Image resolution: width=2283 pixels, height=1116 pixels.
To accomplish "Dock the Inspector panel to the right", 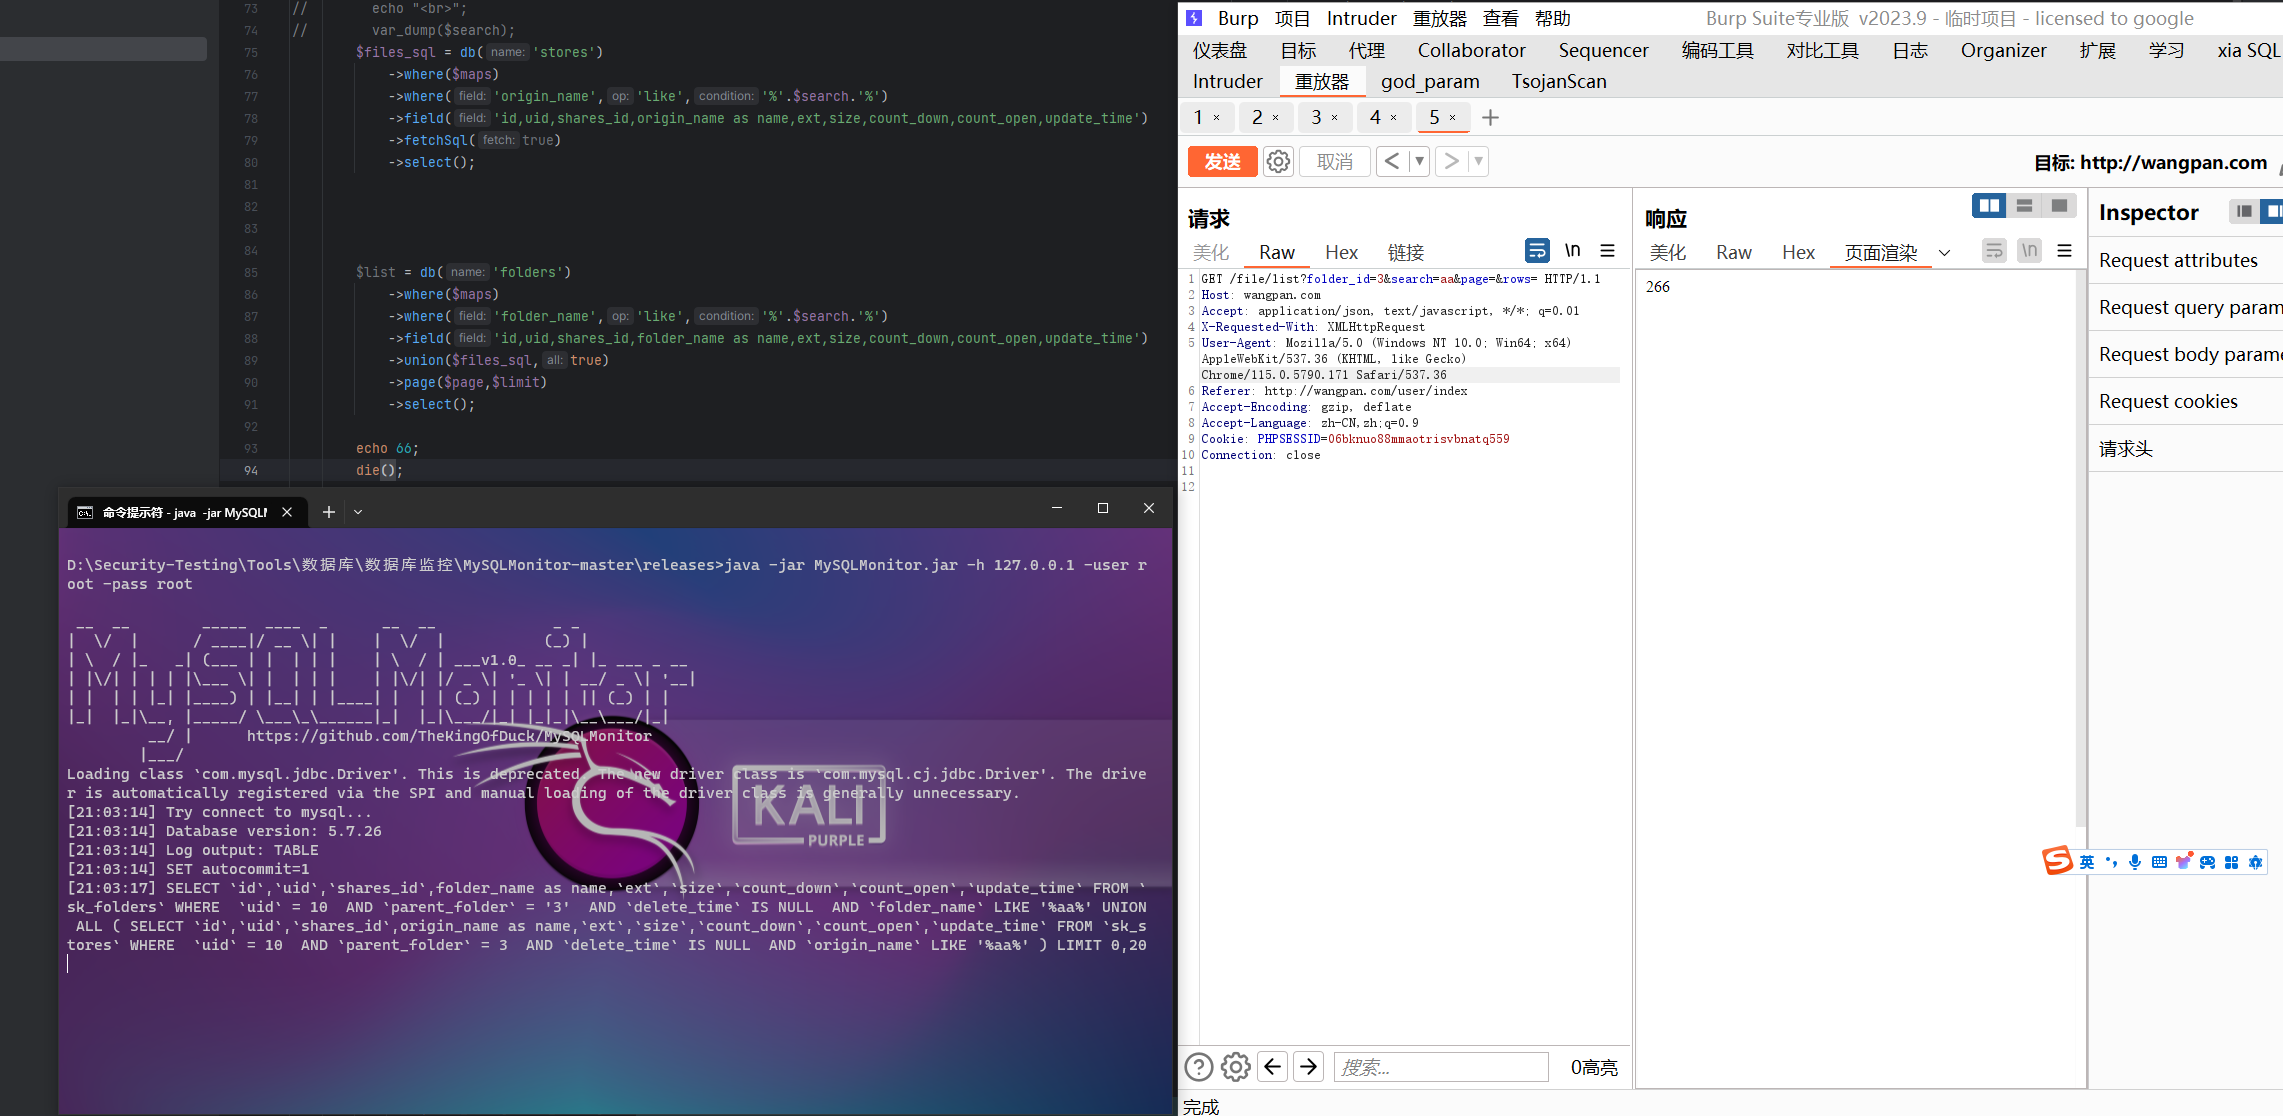I will (2272, 211).
